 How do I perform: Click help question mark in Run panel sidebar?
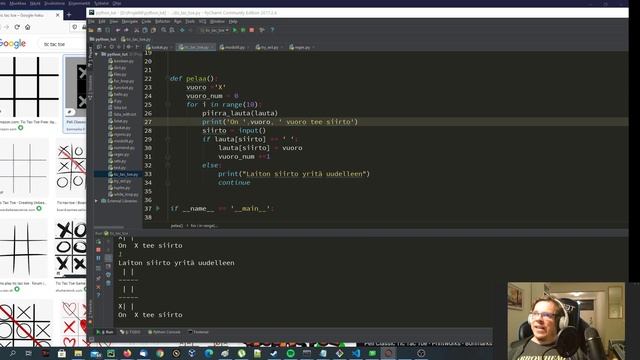click(x=98, y=295)
